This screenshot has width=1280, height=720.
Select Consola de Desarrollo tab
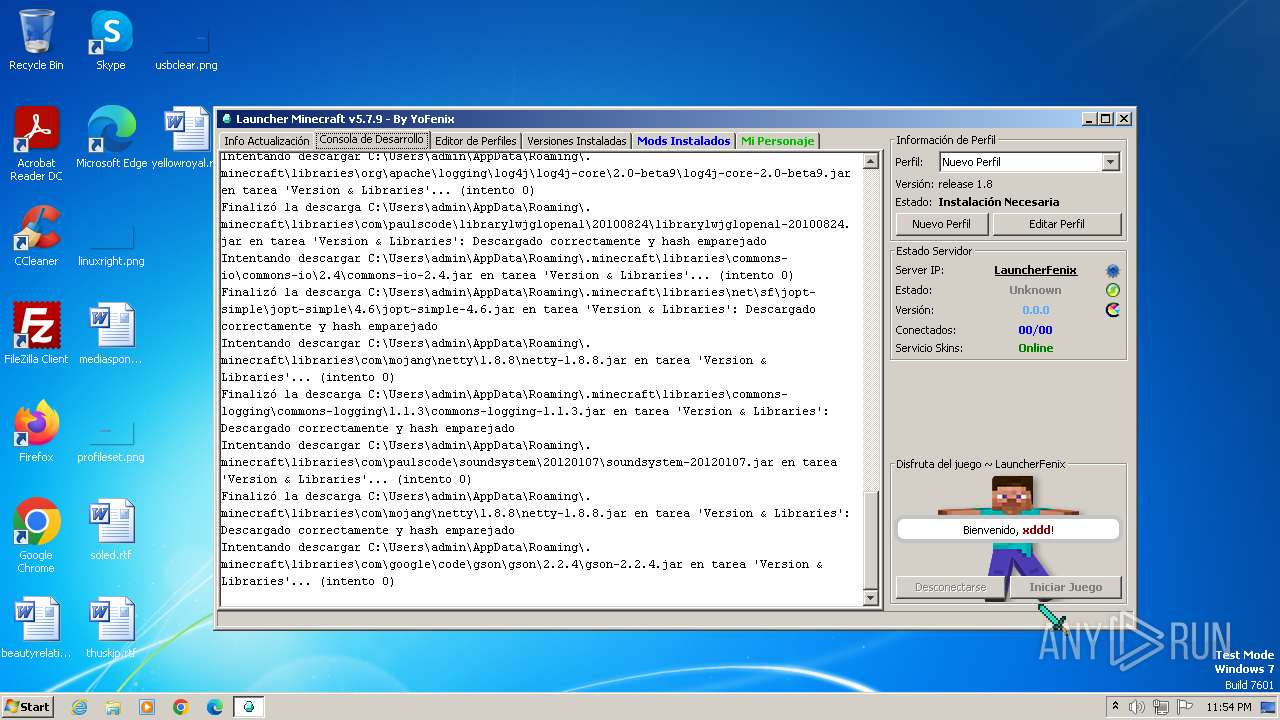pos(372,140)
